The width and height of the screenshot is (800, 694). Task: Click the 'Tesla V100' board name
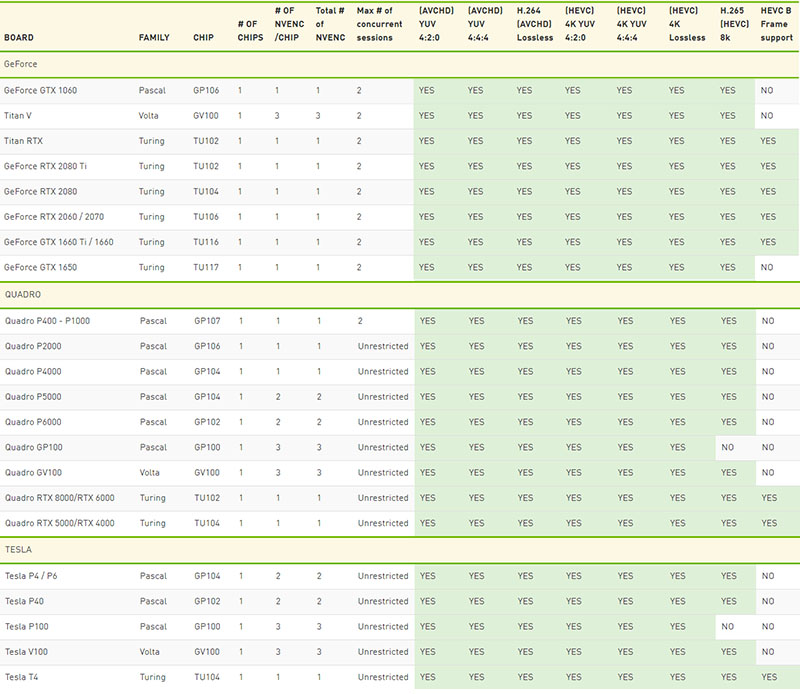point(27,652)
